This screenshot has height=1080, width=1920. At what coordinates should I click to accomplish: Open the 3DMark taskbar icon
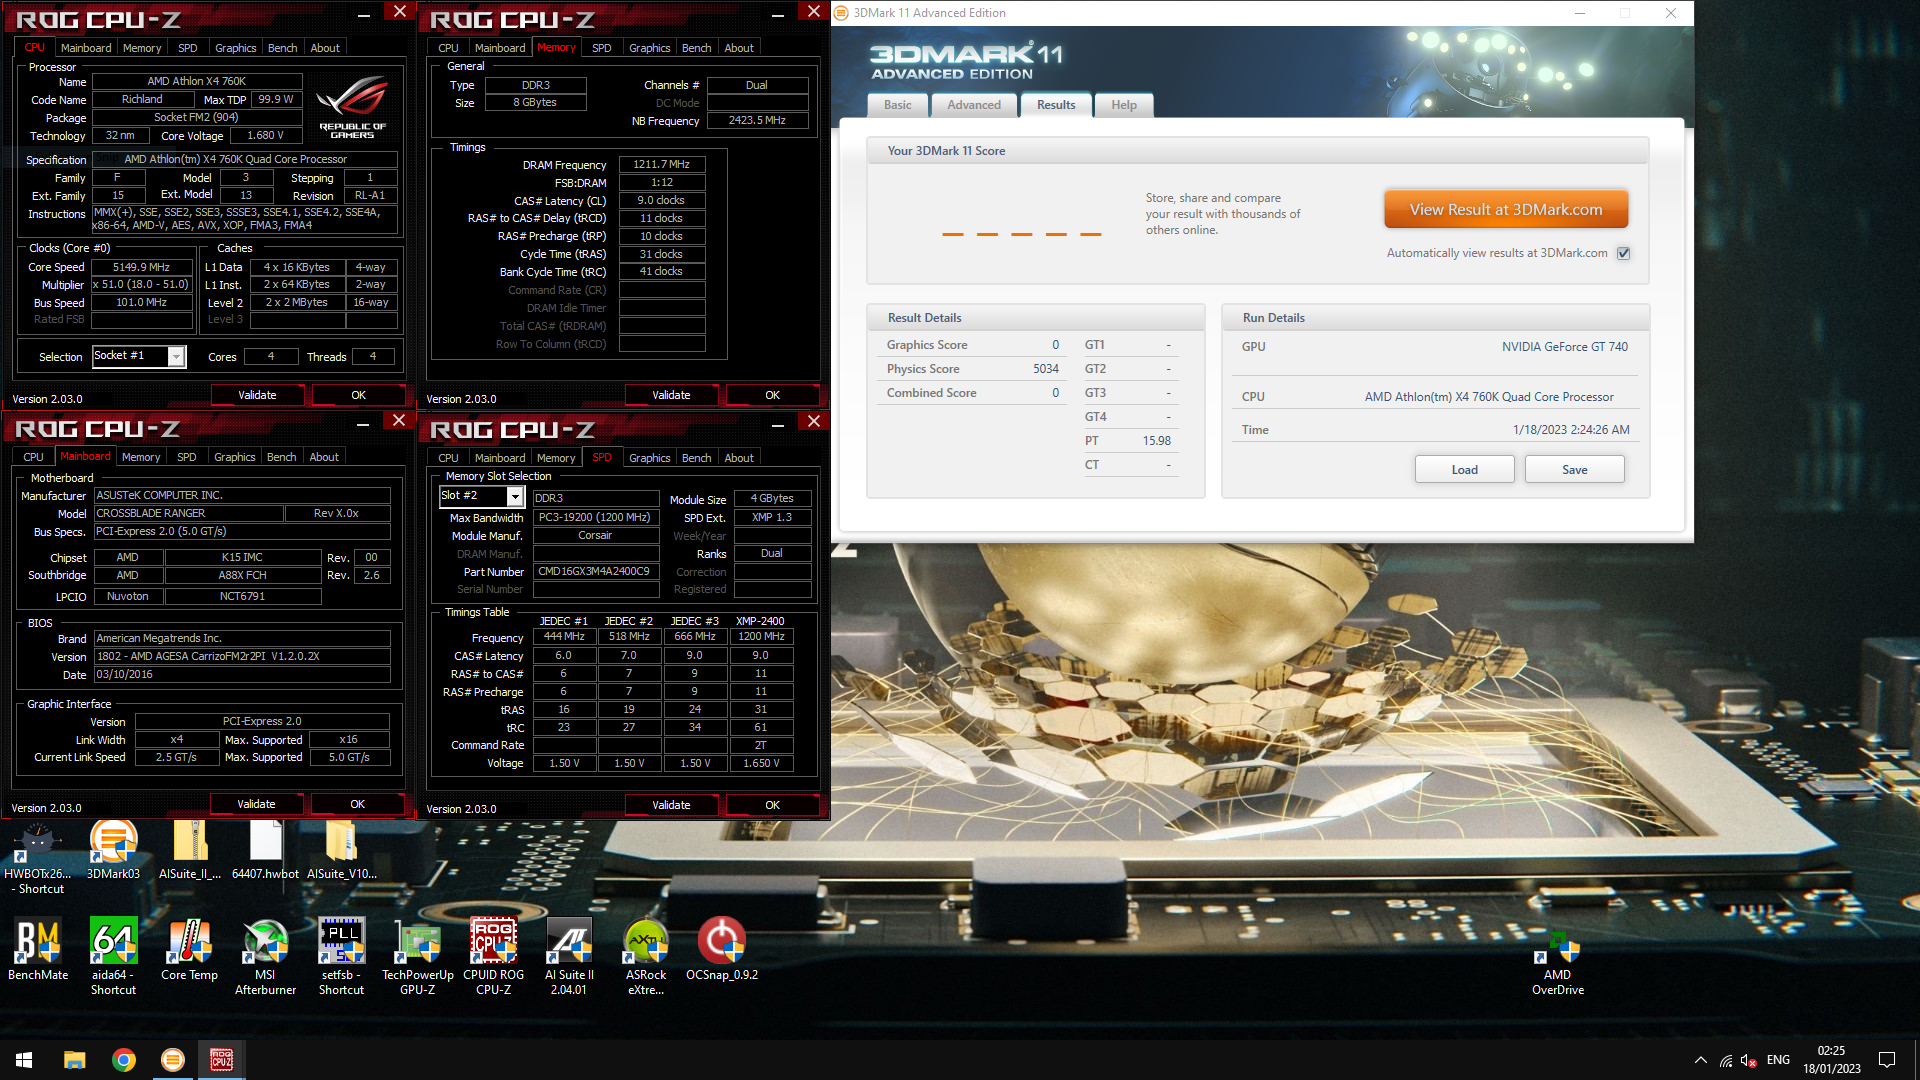coord(173,1060)
